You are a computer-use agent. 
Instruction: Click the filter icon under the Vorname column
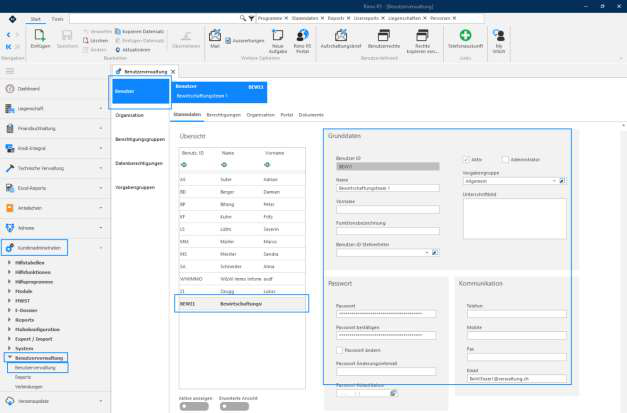point(267,165)
